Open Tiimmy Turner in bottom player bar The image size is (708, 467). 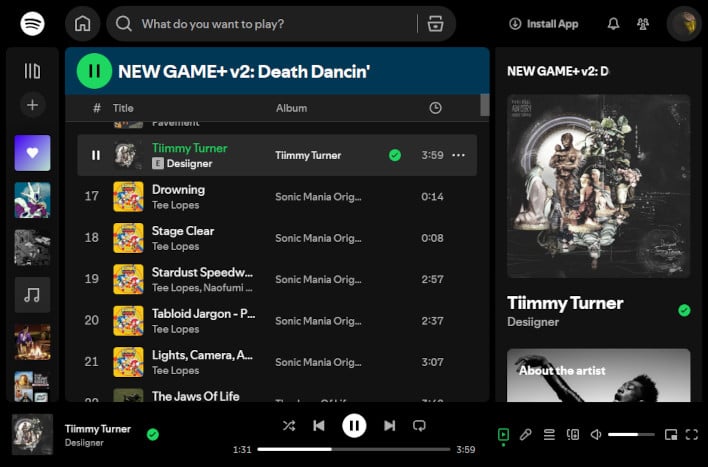(98, 429)
